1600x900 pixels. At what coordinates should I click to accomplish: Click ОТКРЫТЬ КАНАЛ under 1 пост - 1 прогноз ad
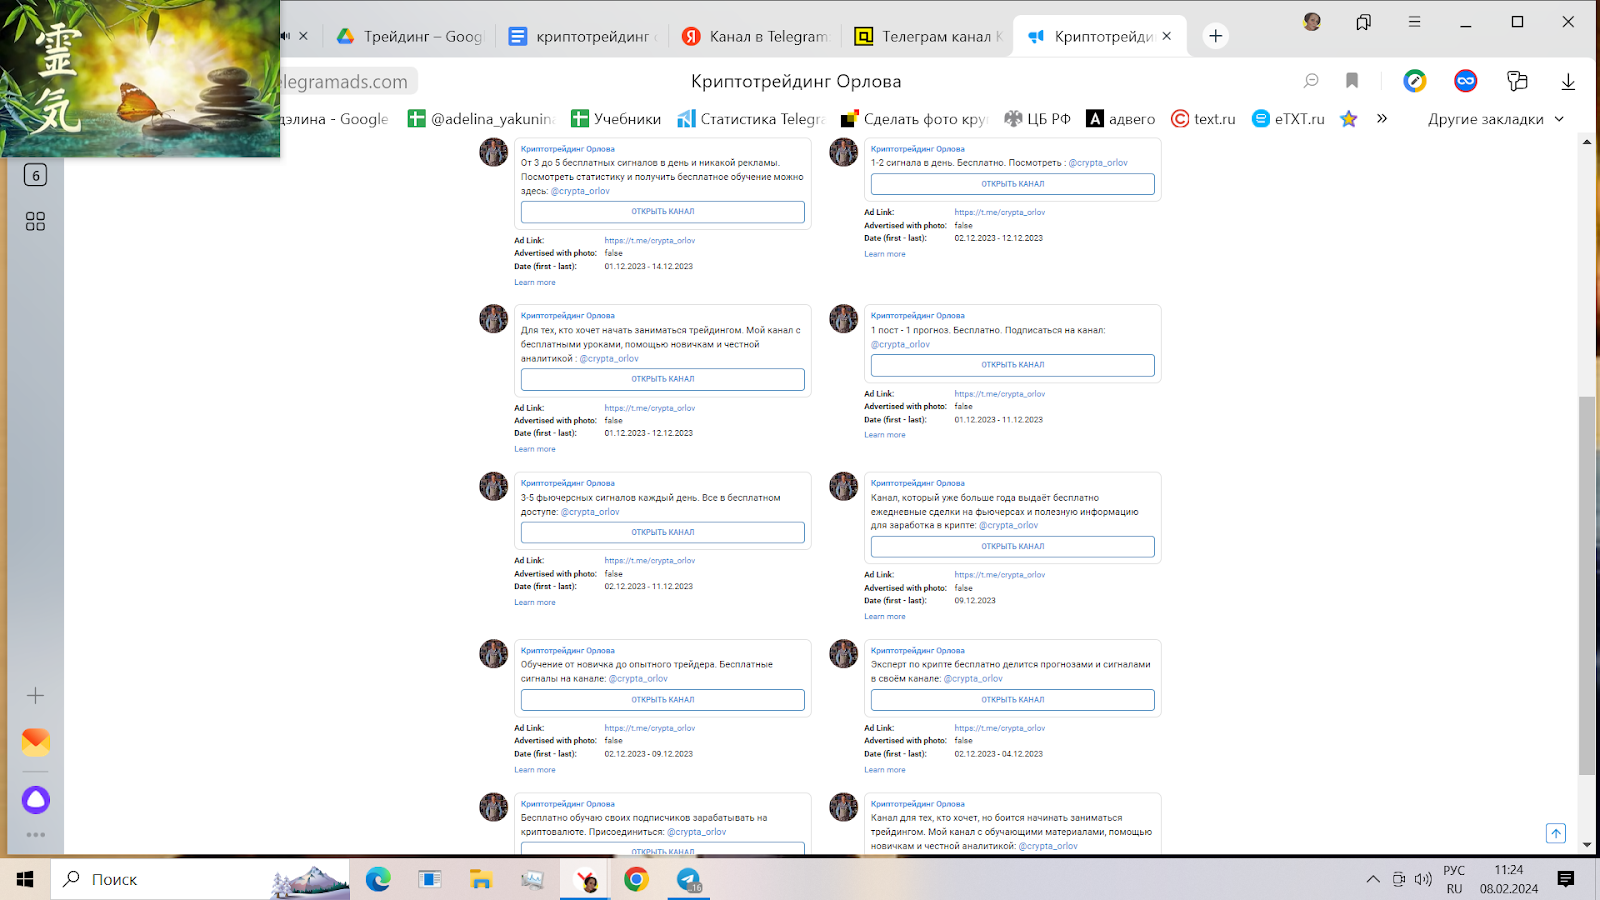(1012, 365)
